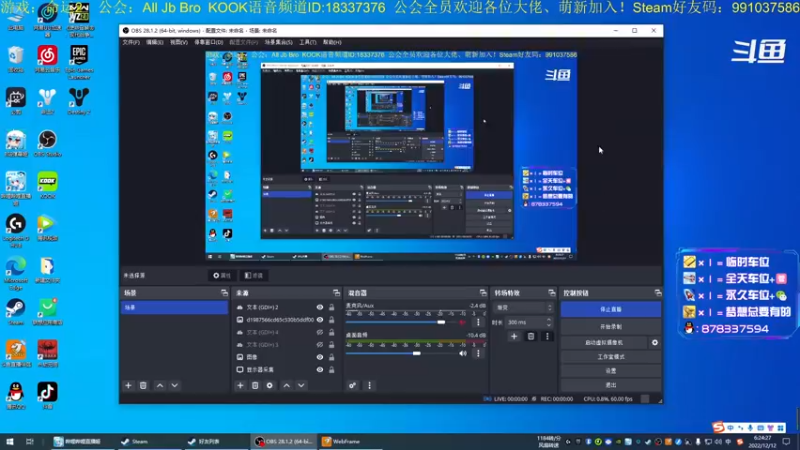Image resolution: width=800 pixels, height=450 pixels.
Task: Click the start recording button
Action: 611,327
